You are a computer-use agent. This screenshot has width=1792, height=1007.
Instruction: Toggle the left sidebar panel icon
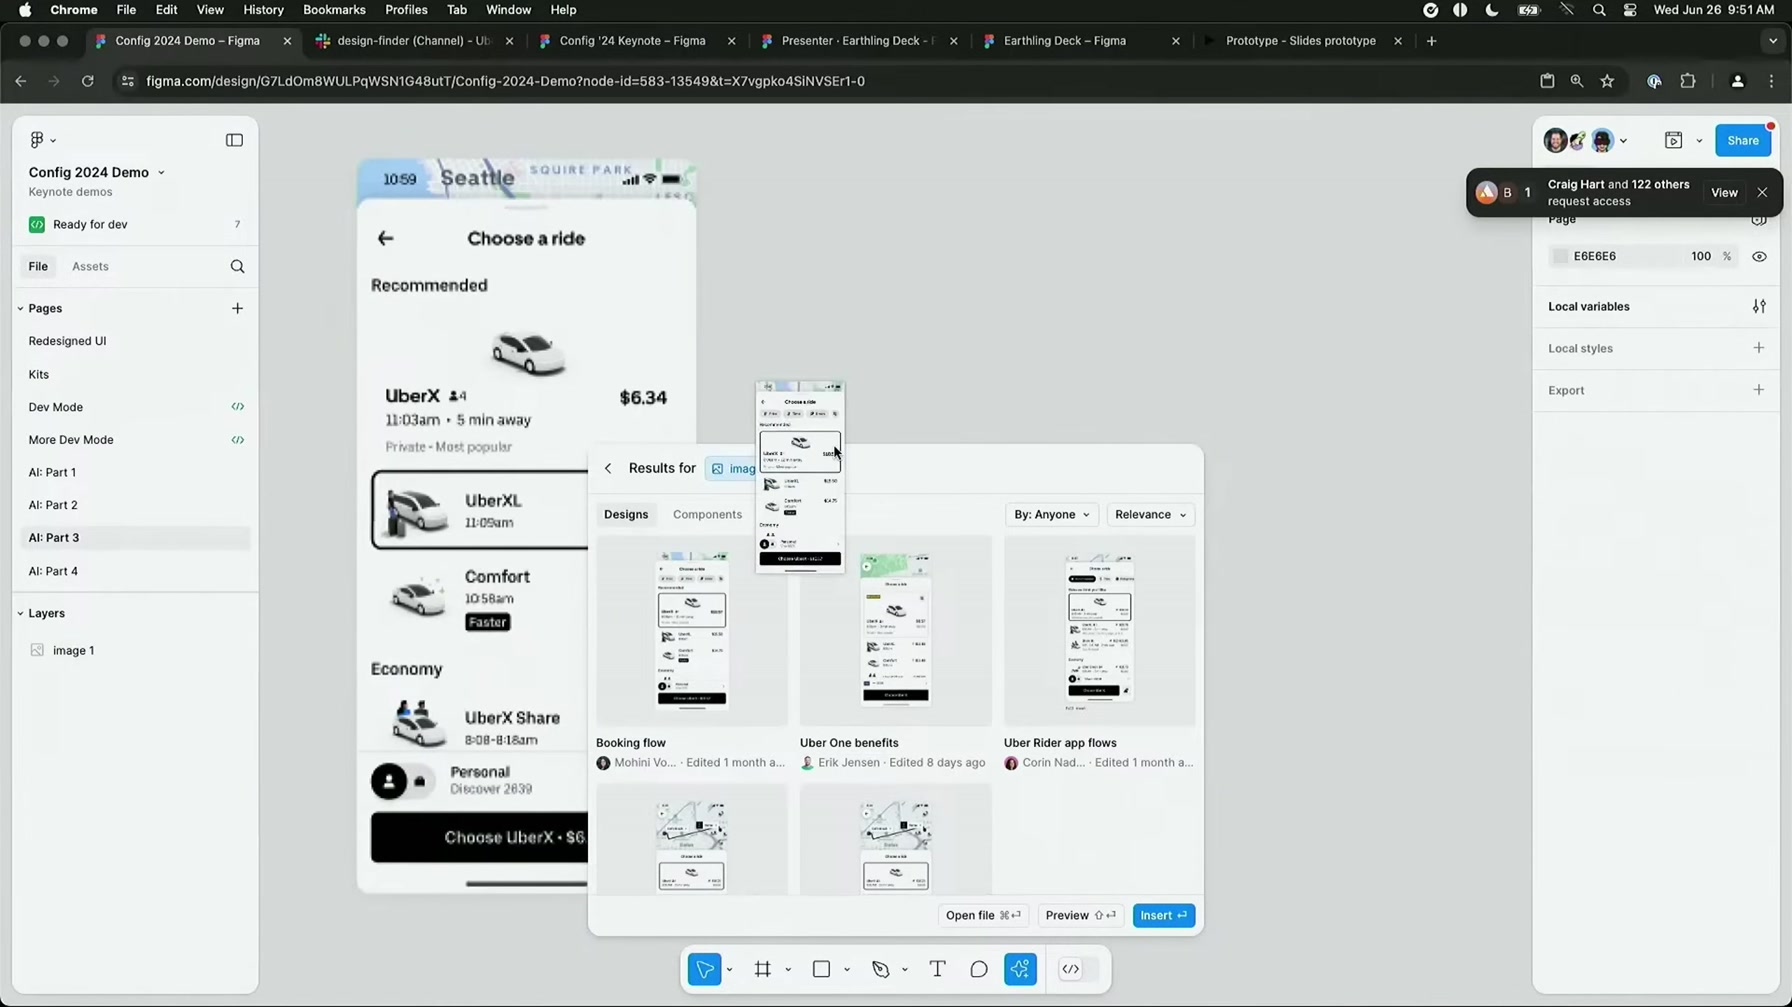[x=234, y=140]
